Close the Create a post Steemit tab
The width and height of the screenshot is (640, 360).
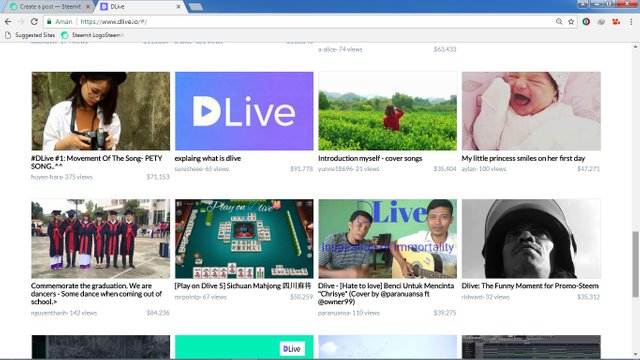click(x=88, y=7)
